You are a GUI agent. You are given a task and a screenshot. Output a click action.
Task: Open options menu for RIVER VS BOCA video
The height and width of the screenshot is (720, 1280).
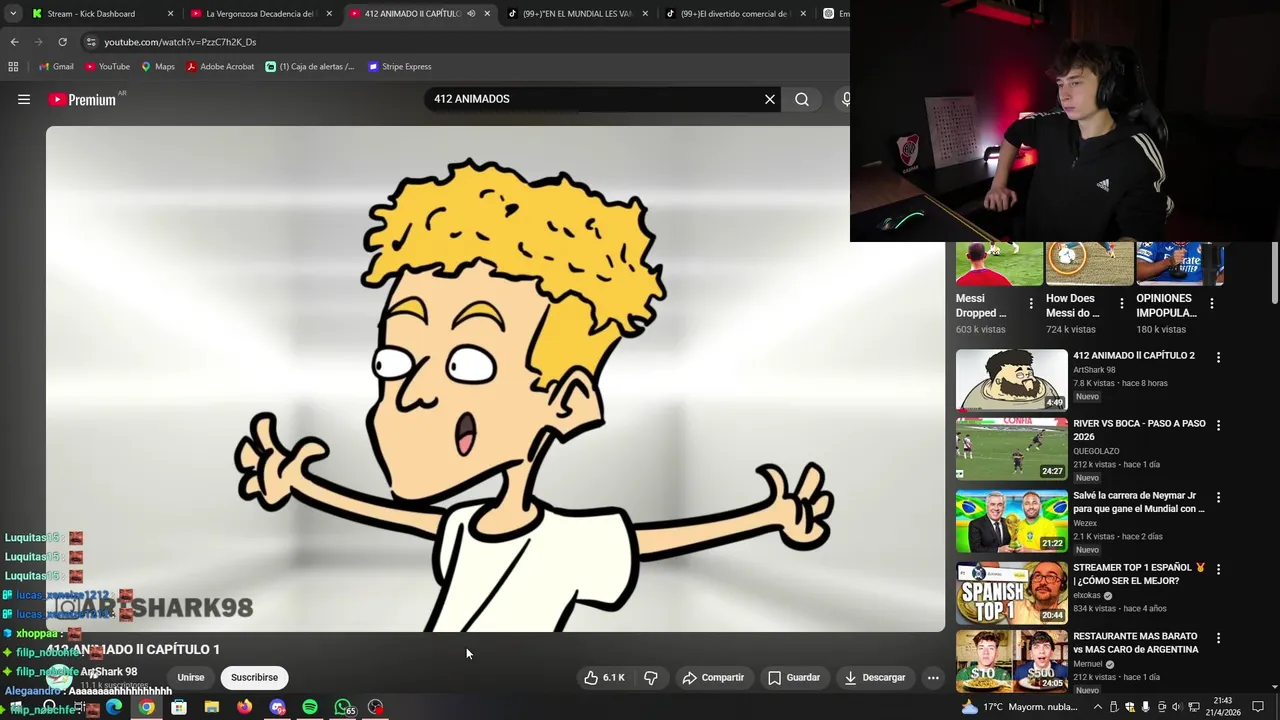click(1218, 425)
